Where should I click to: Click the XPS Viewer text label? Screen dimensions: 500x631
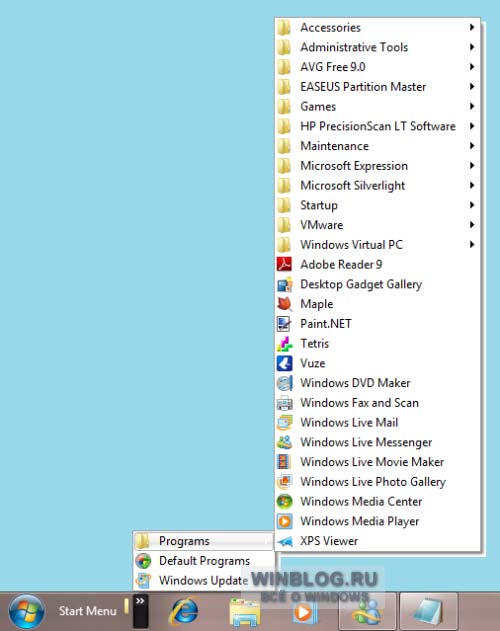click(329, 540)
